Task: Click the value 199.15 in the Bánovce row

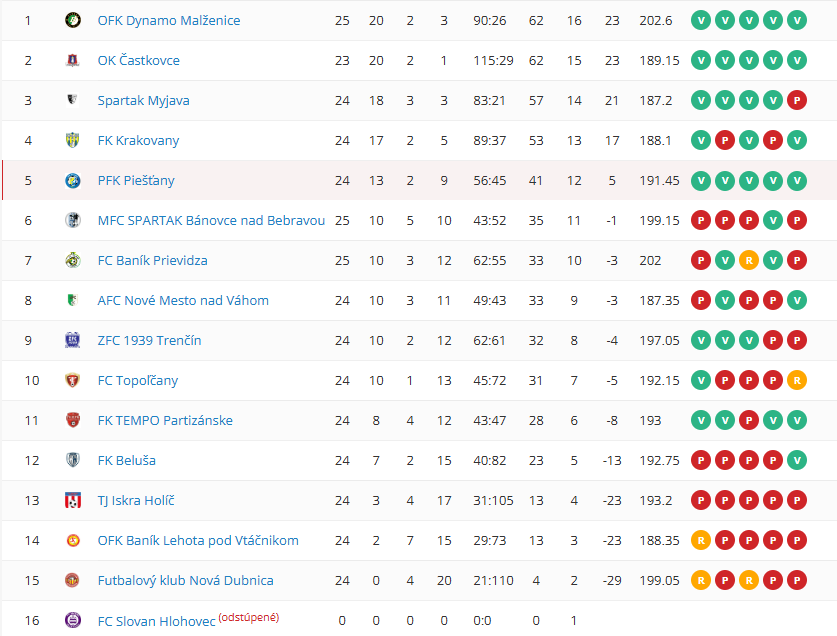Action: [x=660, y=221]
